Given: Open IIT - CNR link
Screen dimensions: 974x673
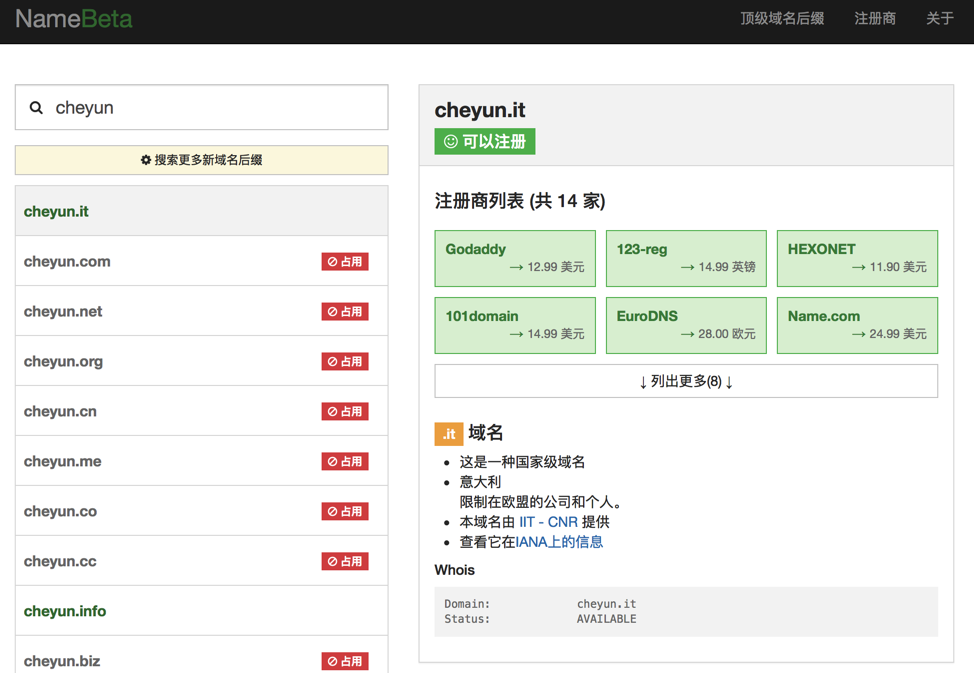Looking at the screenshot, I should [x=548, y=522].
